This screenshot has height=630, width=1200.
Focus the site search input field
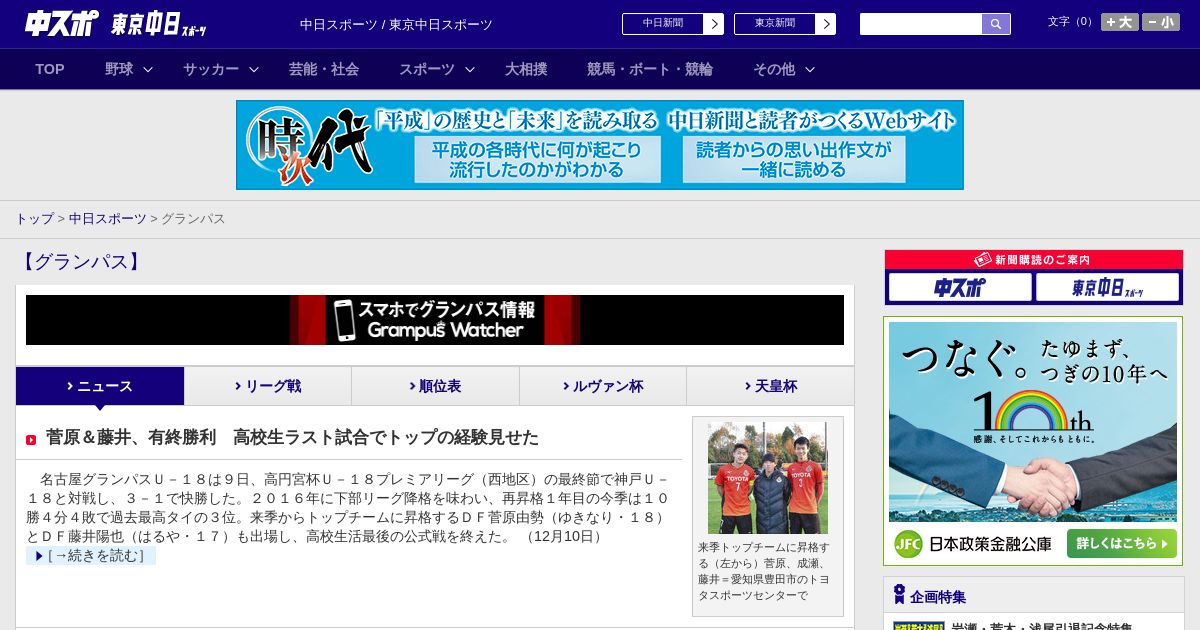(x=921, y=24)
